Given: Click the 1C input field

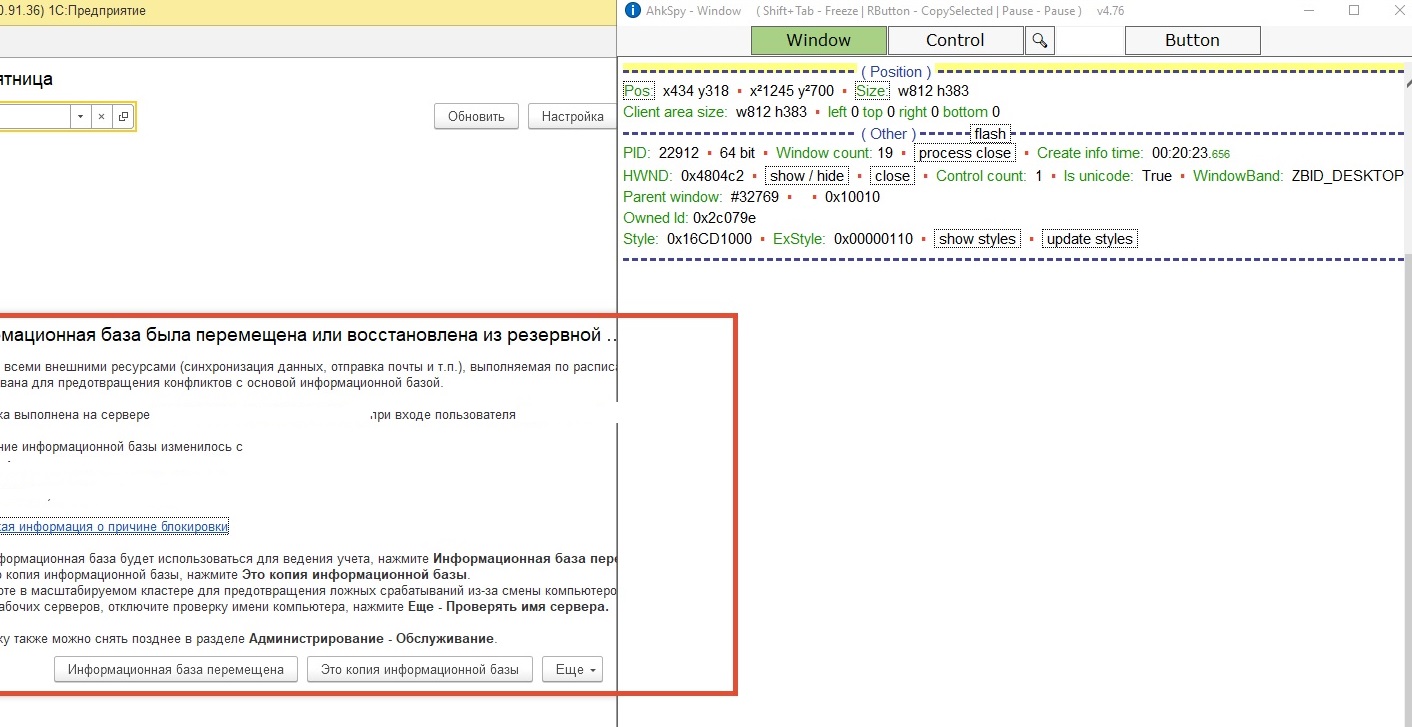Looking at the screenshot, I should point(35,117).
